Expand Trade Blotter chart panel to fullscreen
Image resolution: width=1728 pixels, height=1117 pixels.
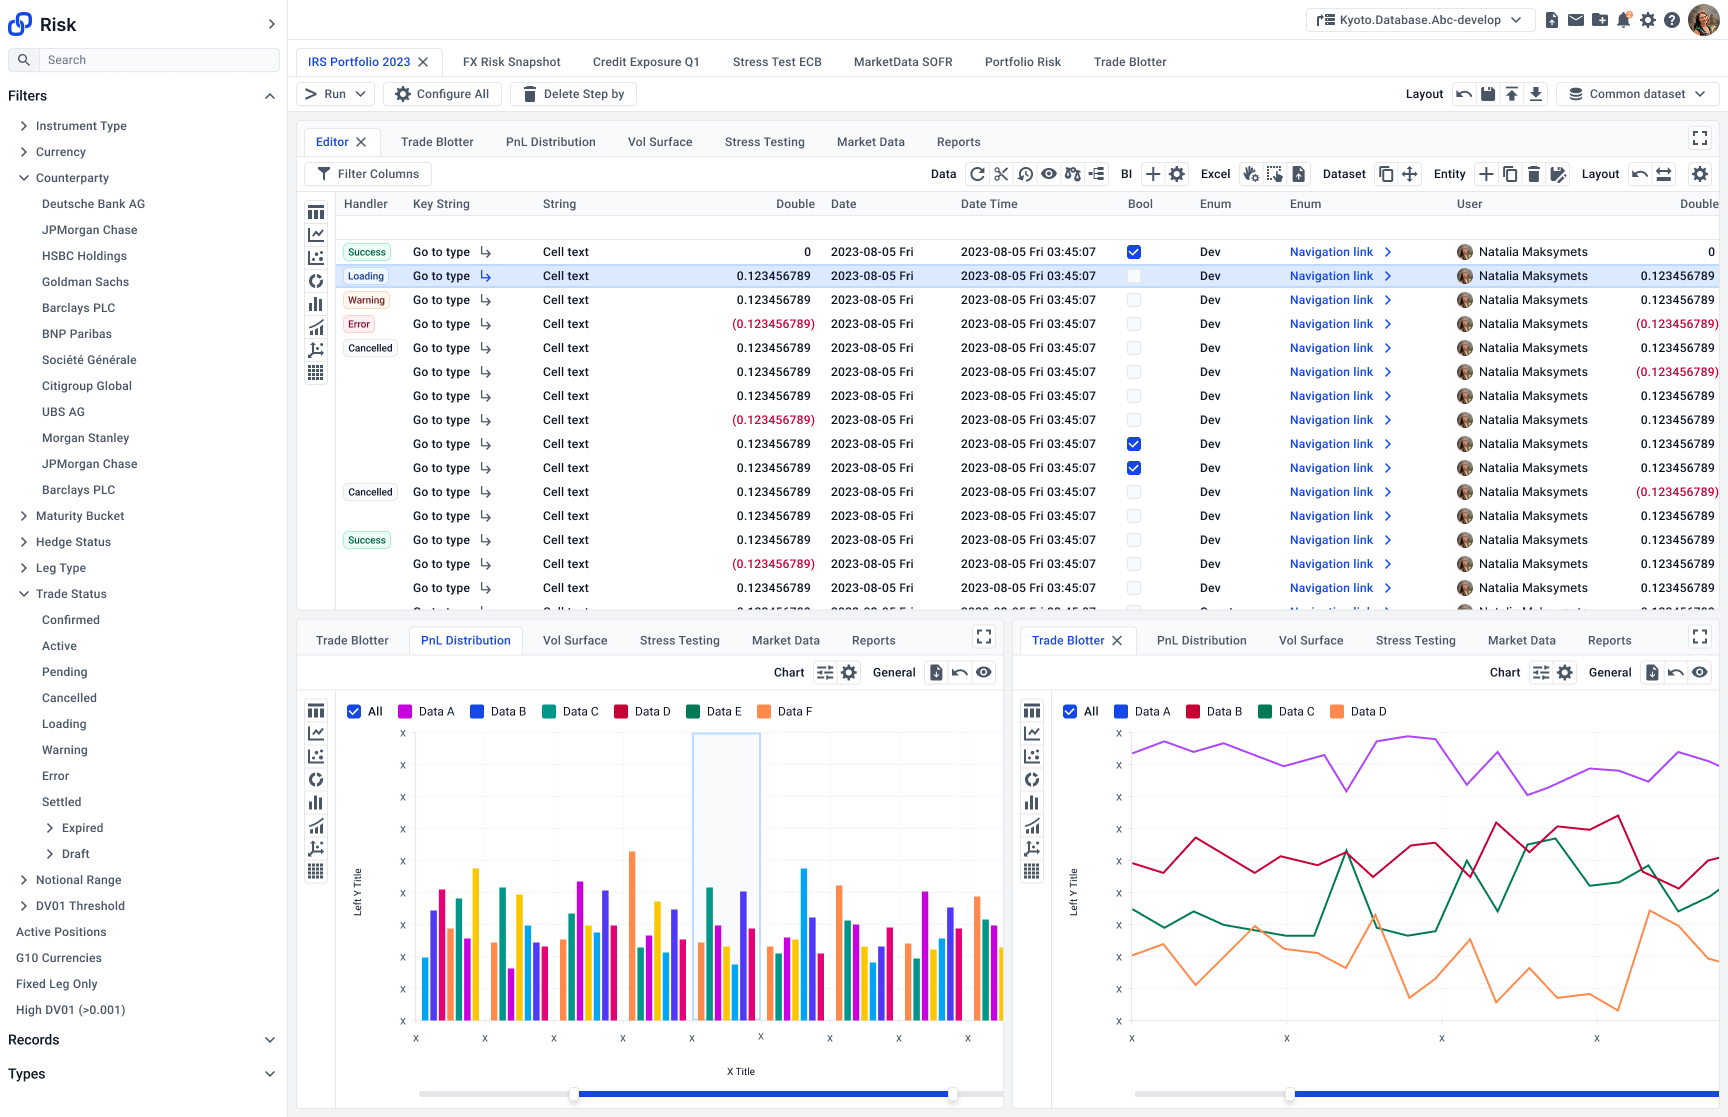(1700, 637)
